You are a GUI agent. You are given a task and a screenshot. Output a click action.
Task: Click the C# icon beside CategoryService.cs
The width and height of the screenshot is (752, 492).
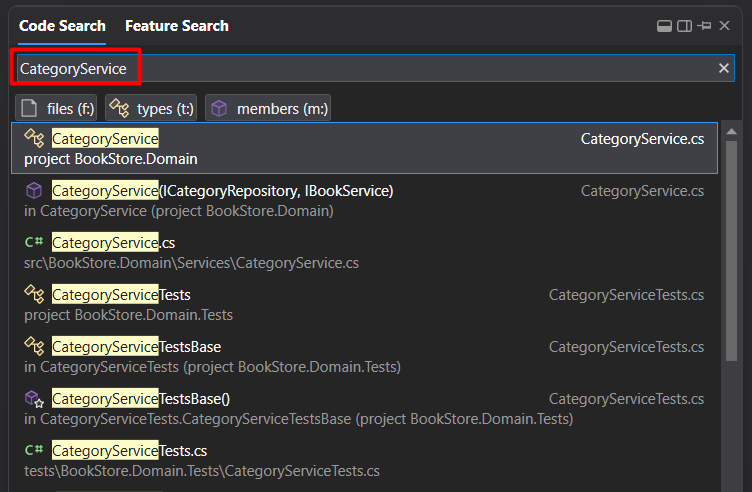tap(34, 242)
